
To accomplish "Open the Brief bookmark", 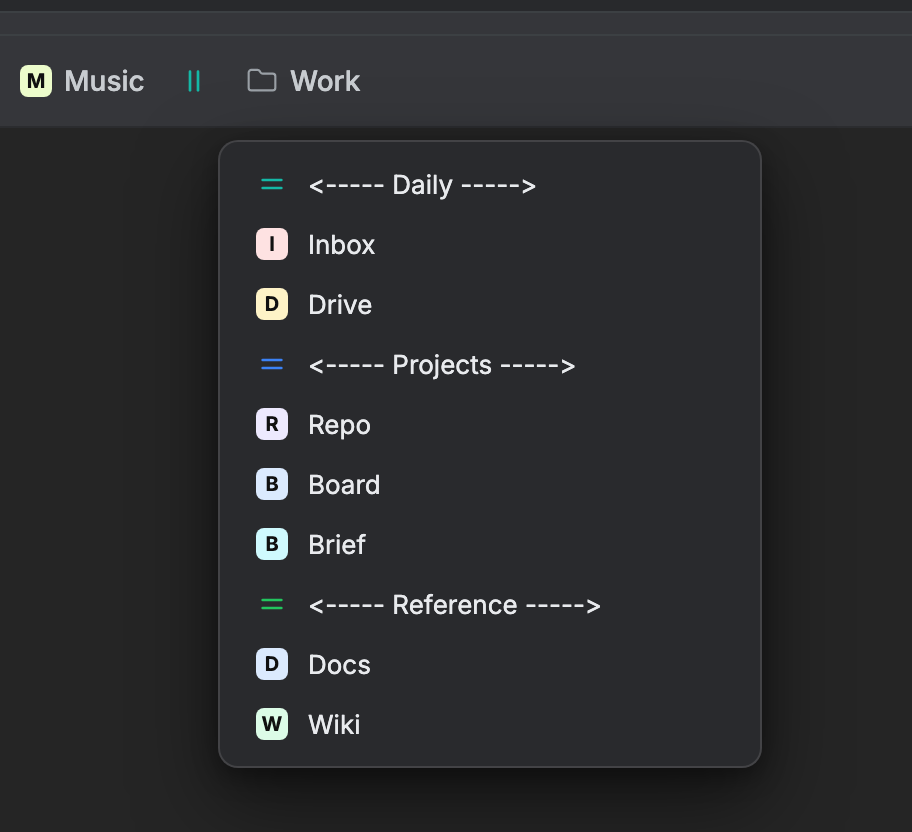I will pyautogui.click(x=337, y=545).
